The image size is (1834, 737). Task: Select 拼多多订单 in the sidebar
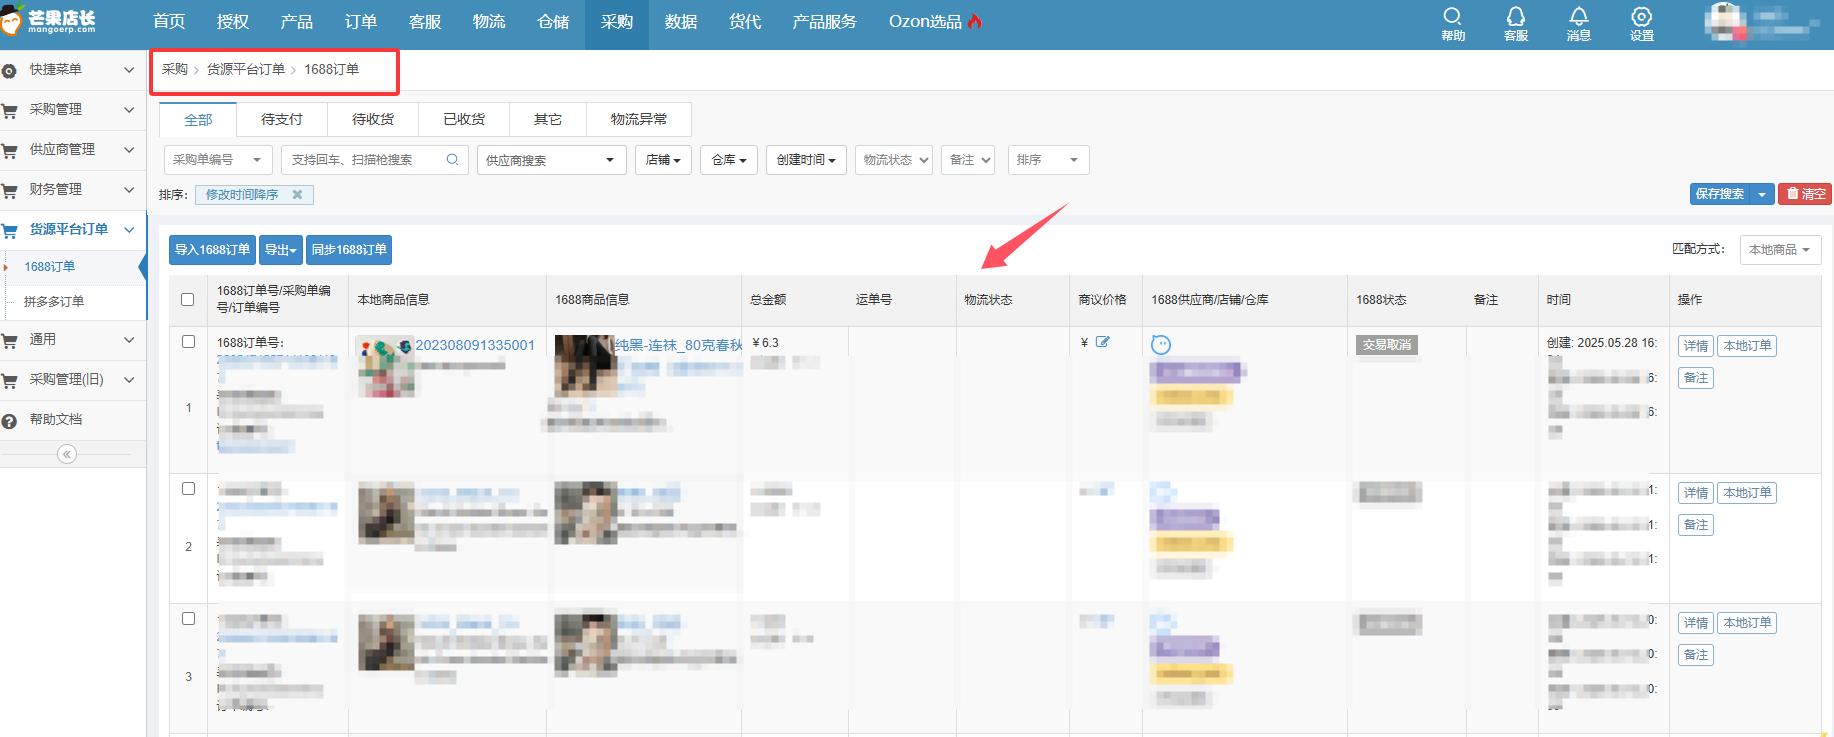point(54,301)
